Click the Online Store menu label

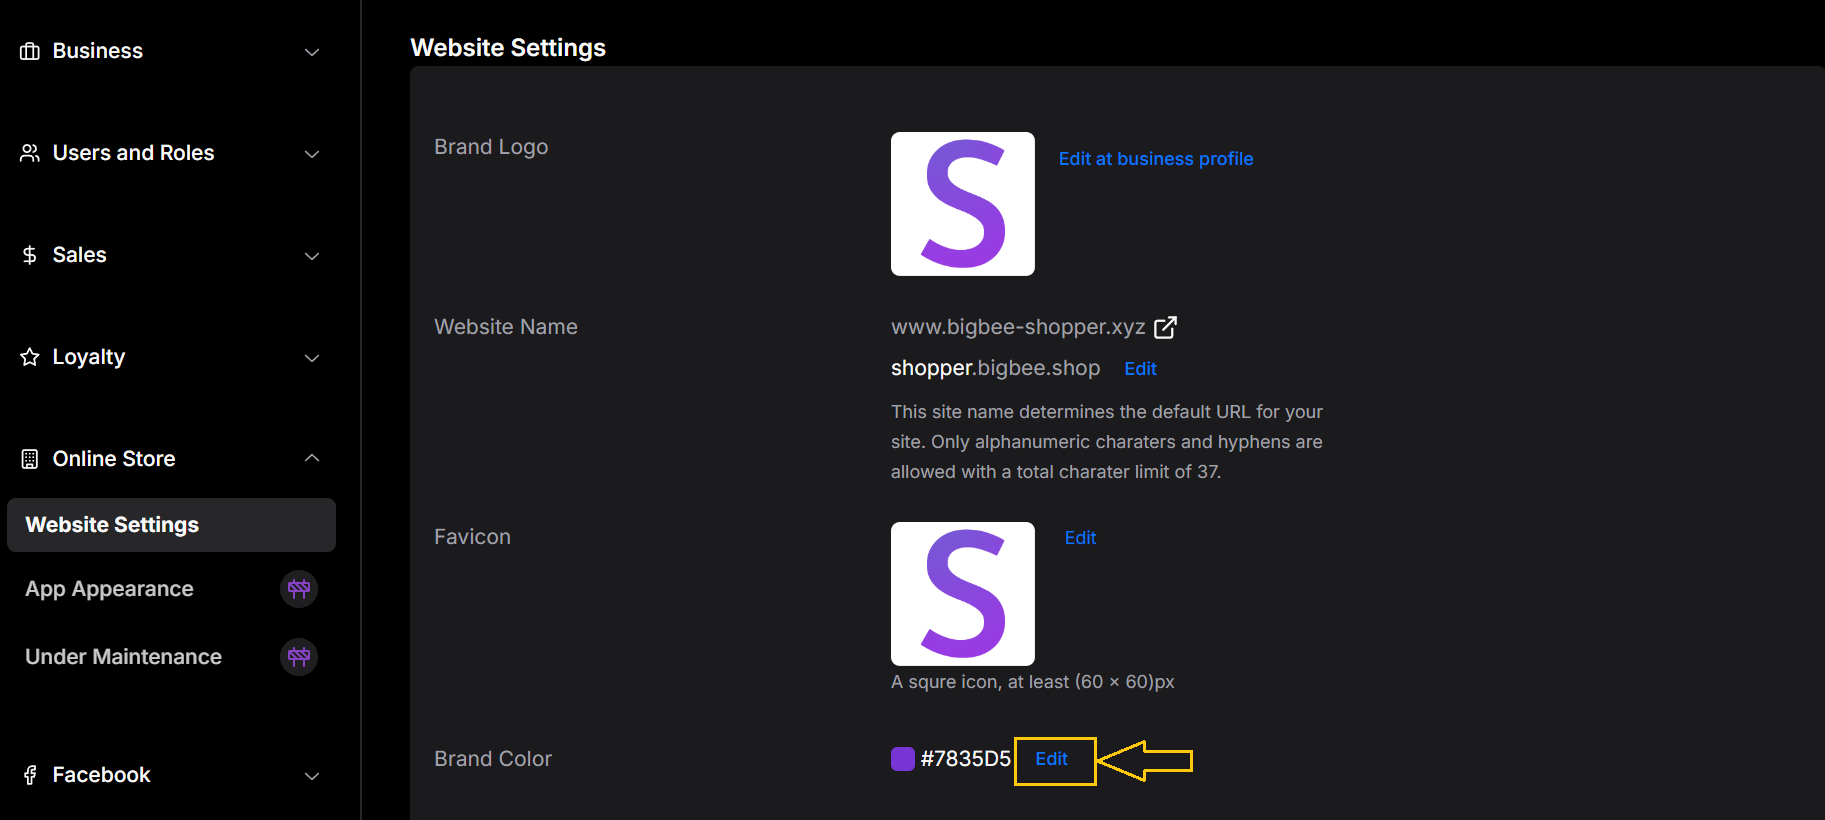(114, 459)
